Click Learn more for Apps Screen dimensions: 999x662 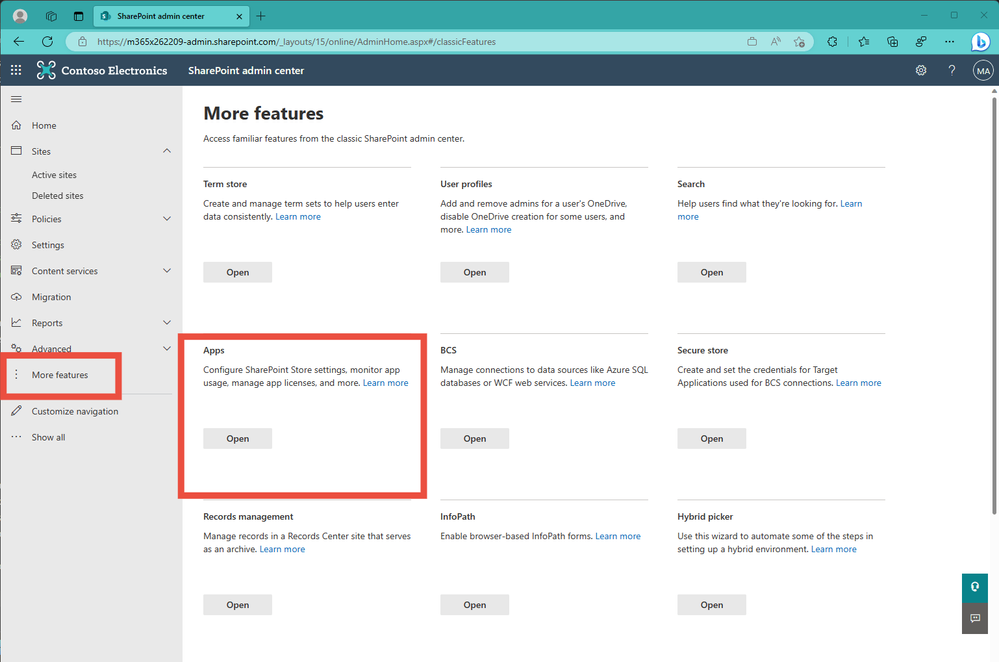pos(385,383)
